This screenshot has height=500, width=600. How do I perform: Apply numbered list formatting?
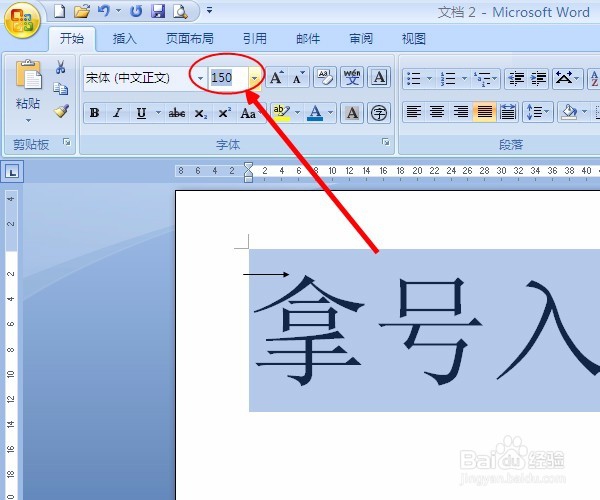tap(448, 78)
